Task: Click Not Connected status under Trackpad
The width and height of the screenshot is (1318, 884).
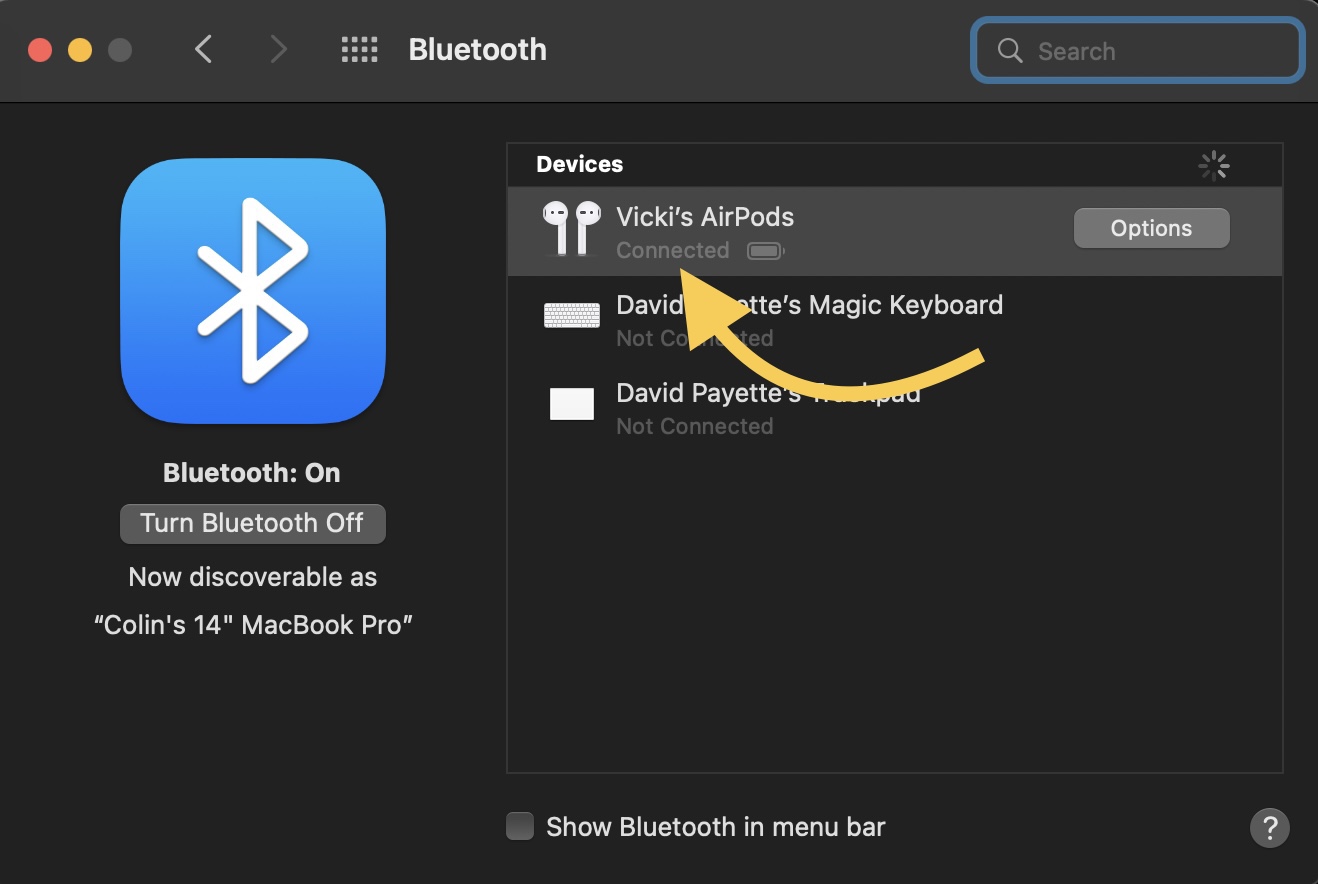Action: tap(695, 427)
